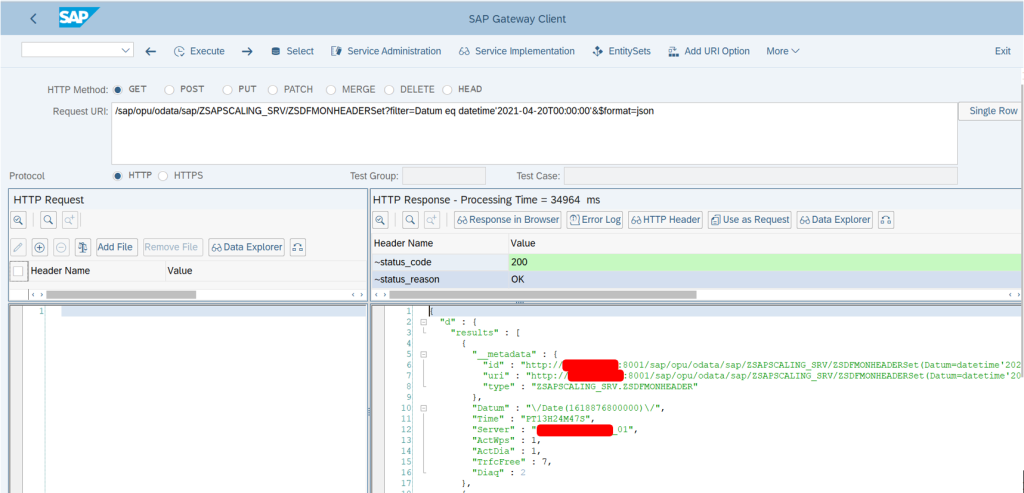Click Find Next icon in HTTP Response toolbar
This screenshot has width=1024, height=493.
coord(432,220)
